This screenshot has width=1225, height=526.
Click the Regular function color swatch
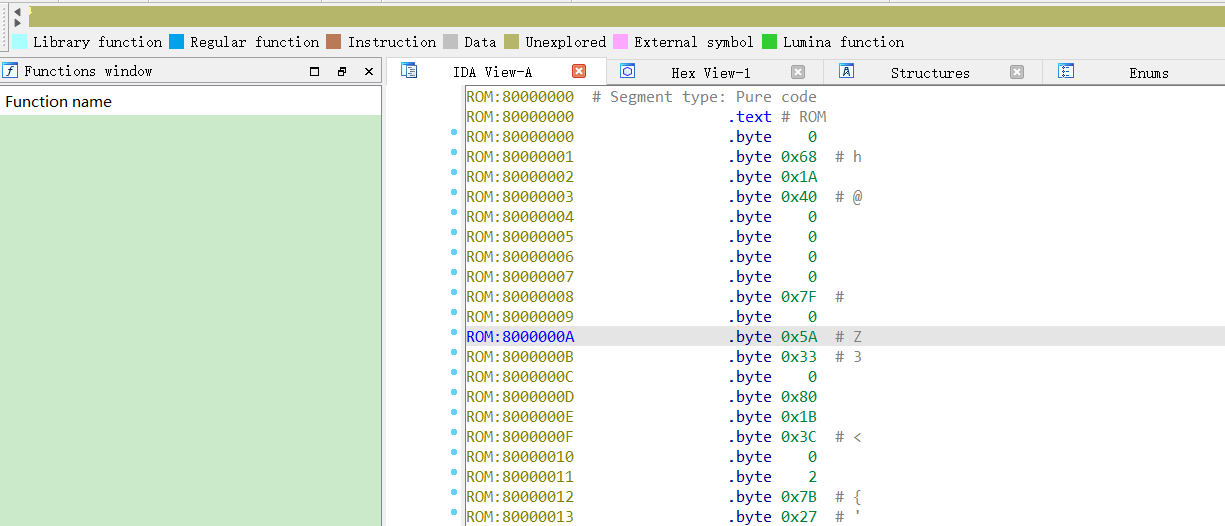click(x=177, y=42)
